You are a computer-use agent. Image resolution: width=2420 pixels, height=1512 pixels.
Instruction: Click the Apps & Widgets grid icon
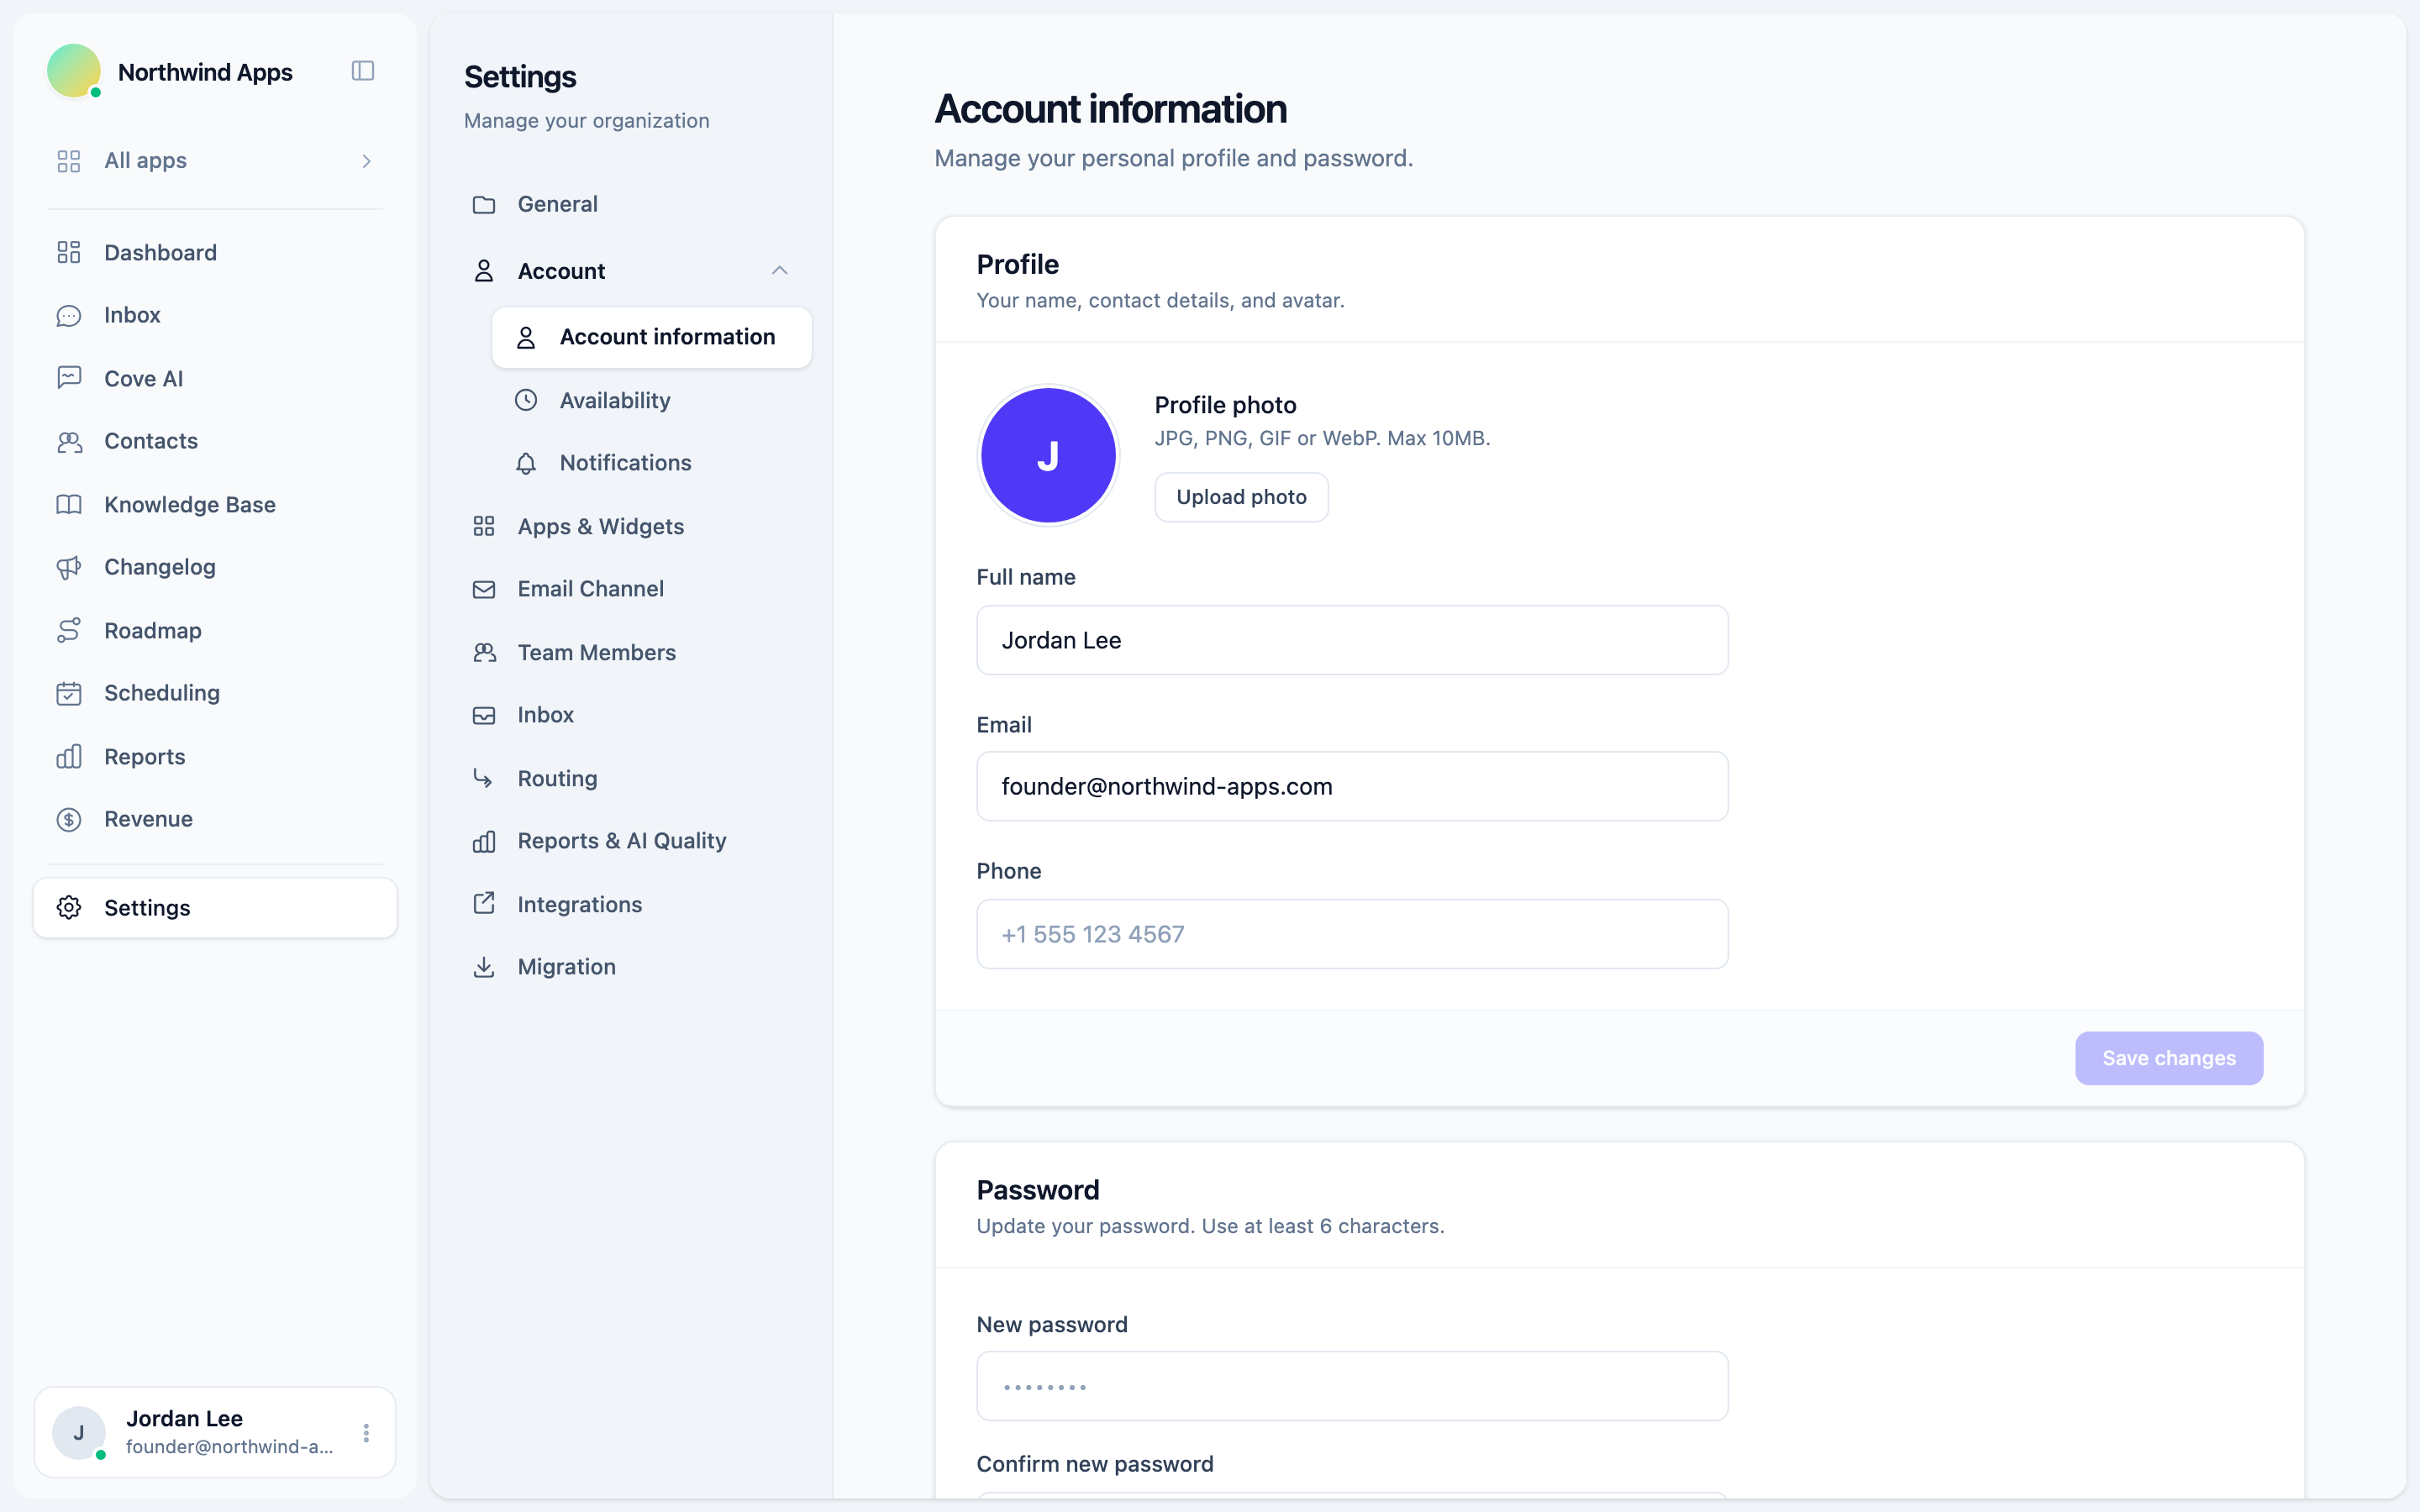[x=484, y=526]
